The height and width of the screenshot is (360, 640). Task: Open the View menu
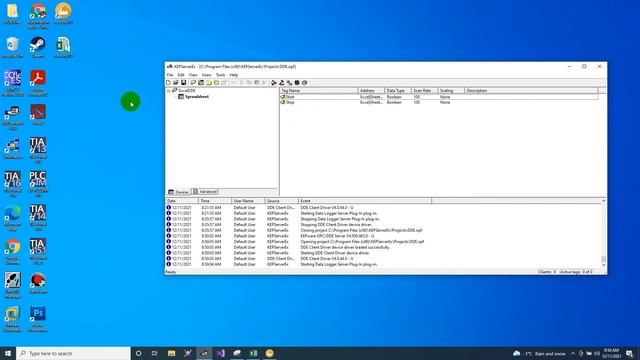point(193,75)
